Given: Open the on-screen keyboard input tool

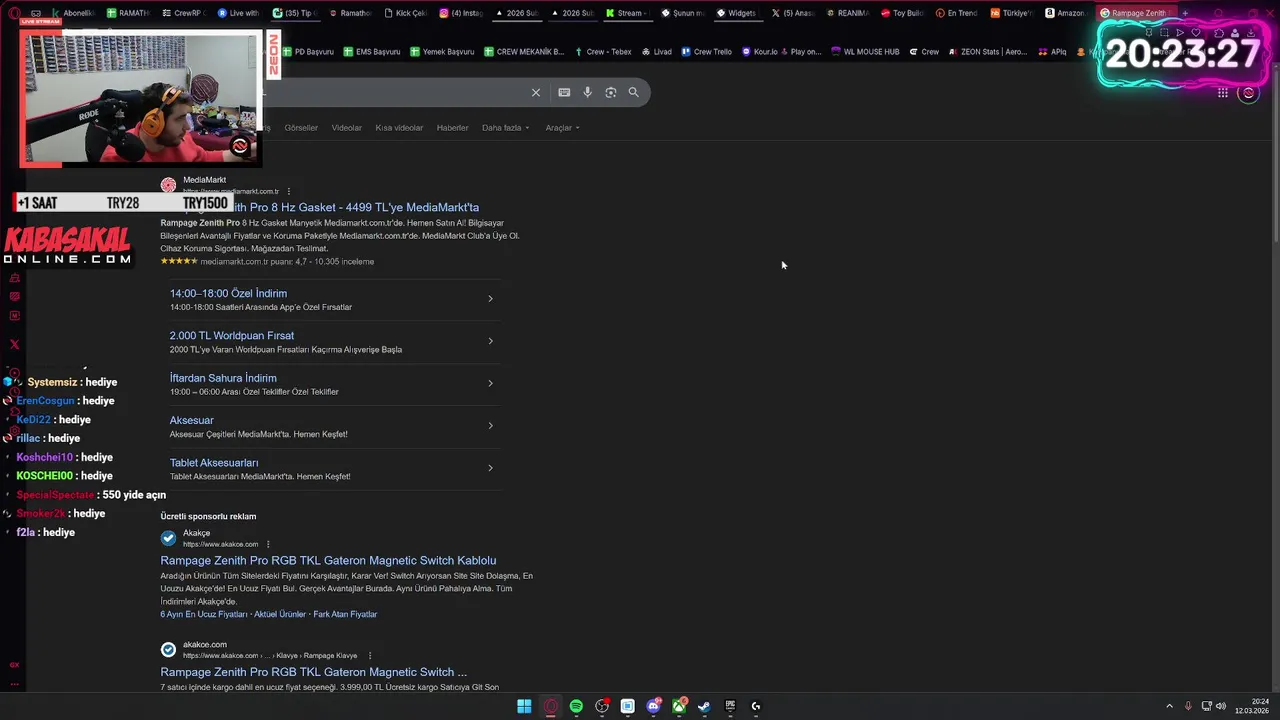Looking at the screenshot, I should pos(564,92).
